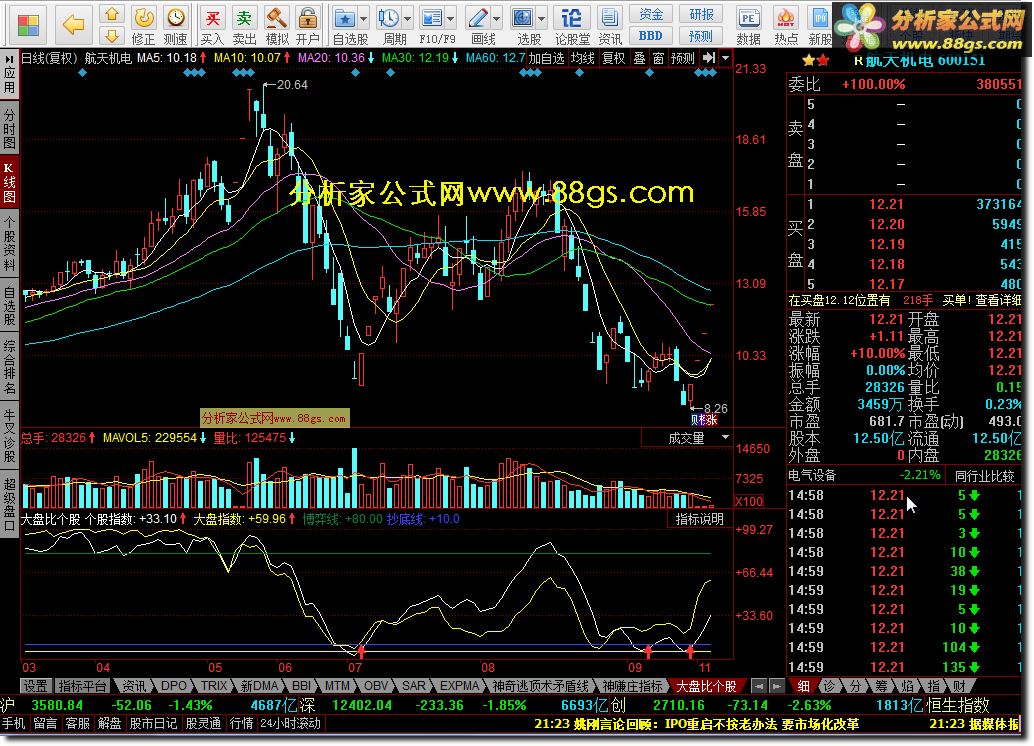1034x746 pixels.
Task: Expand the 周期 period dropdown arrow
Action: (x=408, y=18)
